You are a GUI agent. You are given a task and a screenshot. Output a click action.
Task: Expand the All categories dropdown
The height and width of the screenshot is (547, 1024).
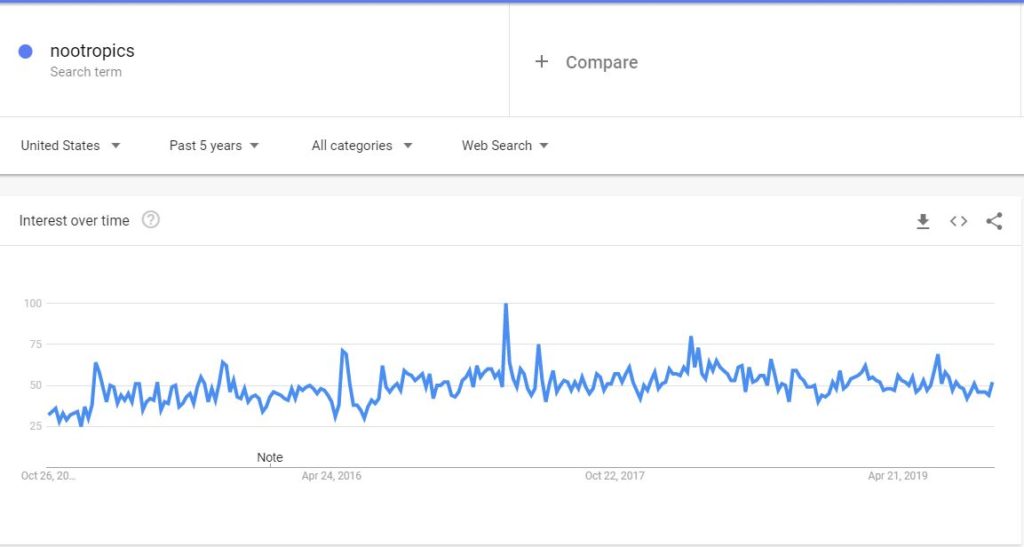click(362, 146)
